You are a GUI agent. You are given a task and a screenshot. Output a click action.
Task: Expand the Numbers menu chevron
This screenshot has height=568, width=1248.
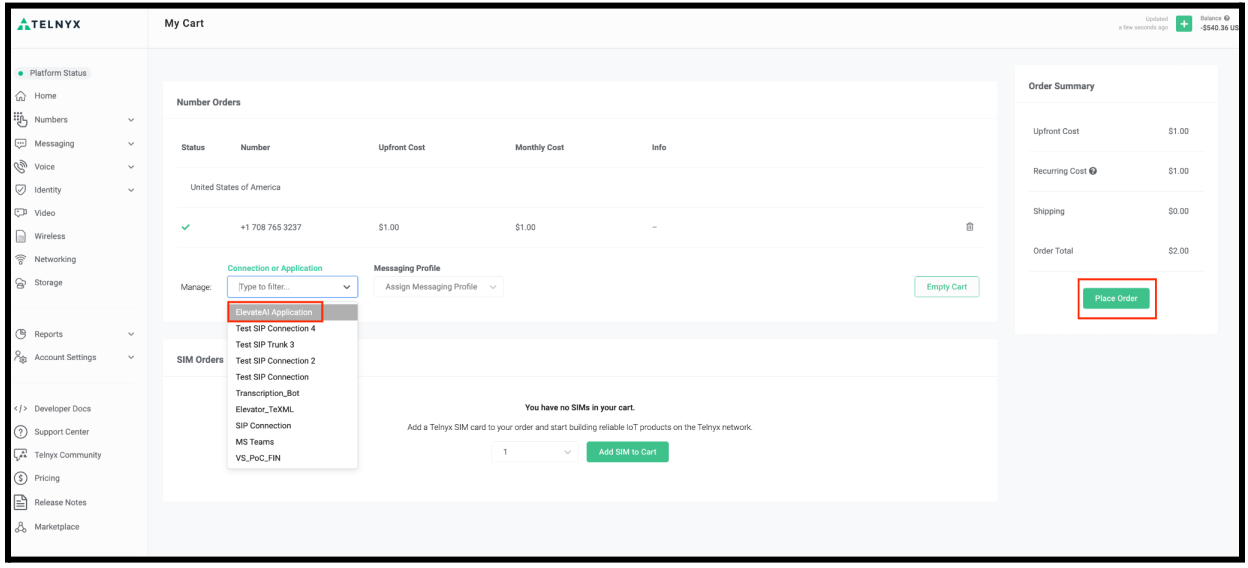point(131,120)
